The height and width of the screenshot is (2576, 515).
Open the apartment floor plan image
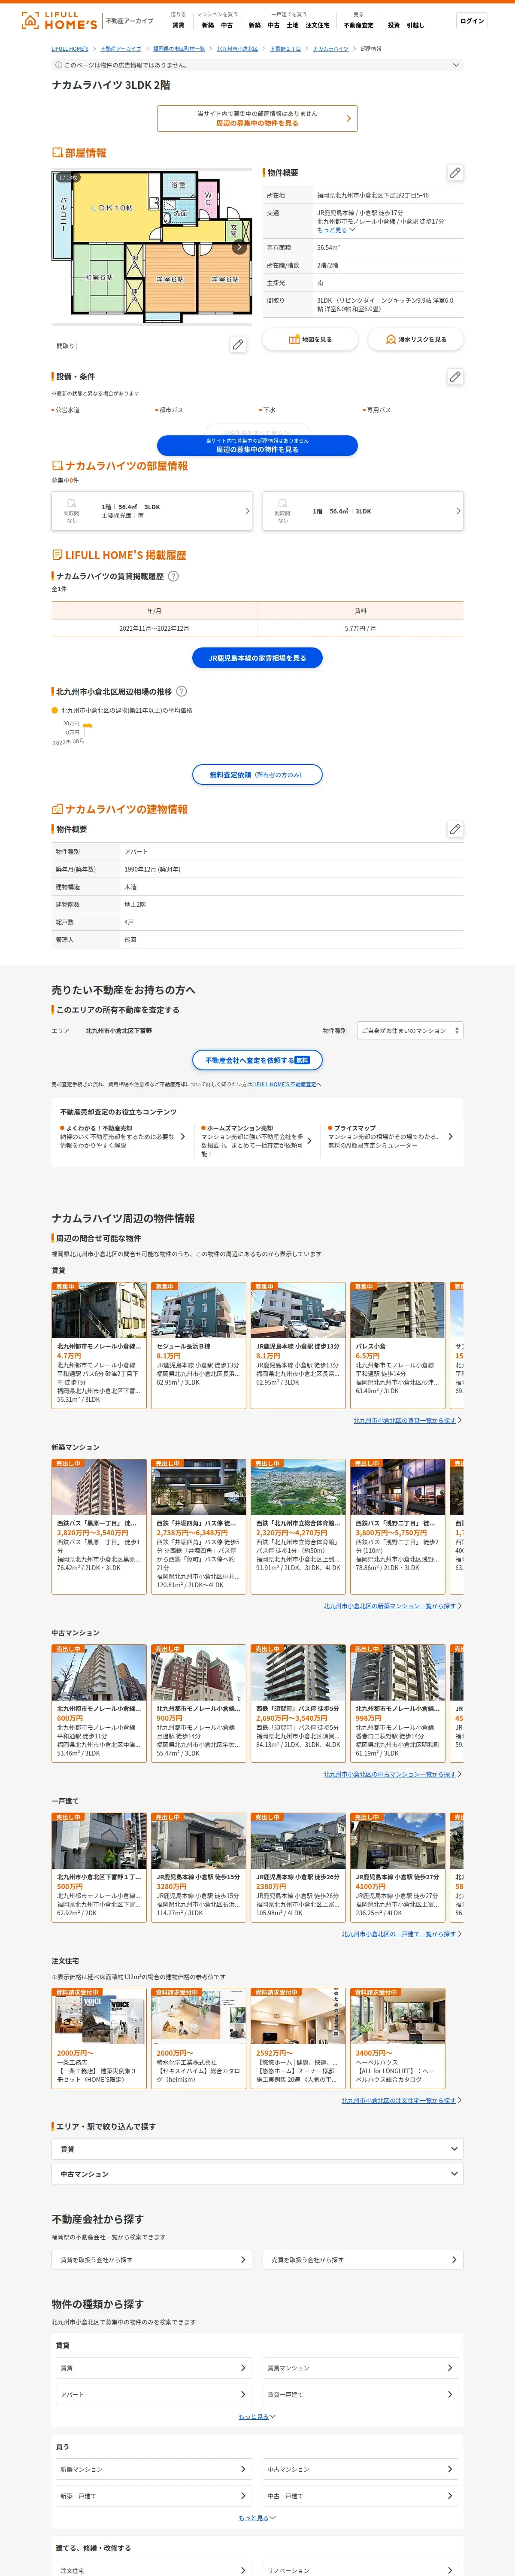point(152,246)
